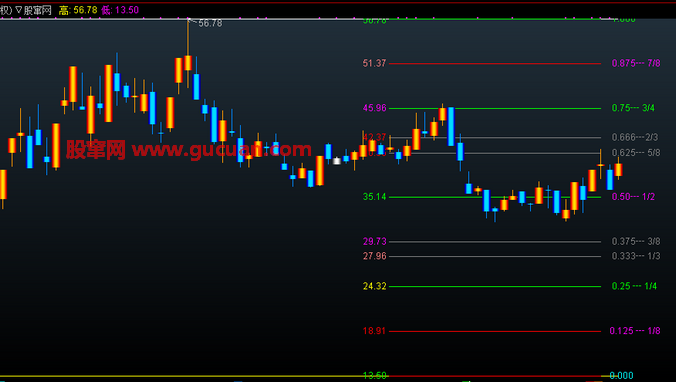Click the 0.75--- 3/4 level label
Screen dimensions: 676x382
coord(633,108)
